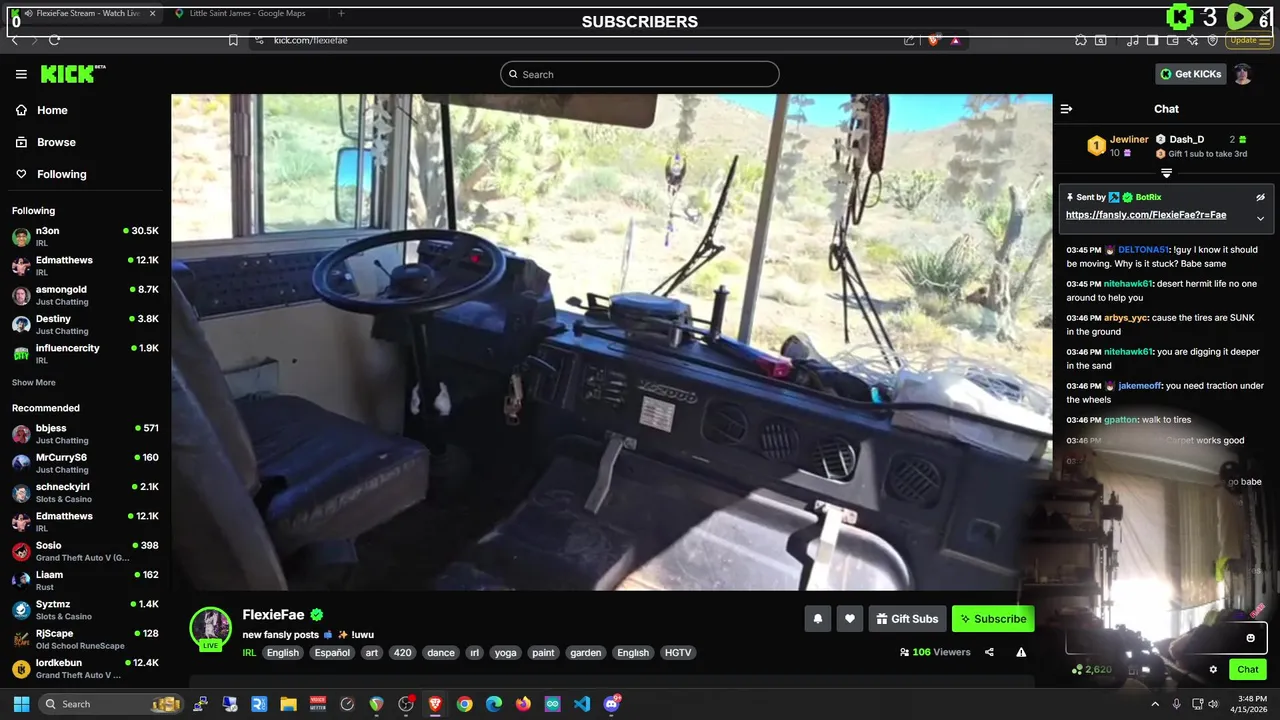
Task: Open Sosio recommended channel
Action: (x=85, y=551)
